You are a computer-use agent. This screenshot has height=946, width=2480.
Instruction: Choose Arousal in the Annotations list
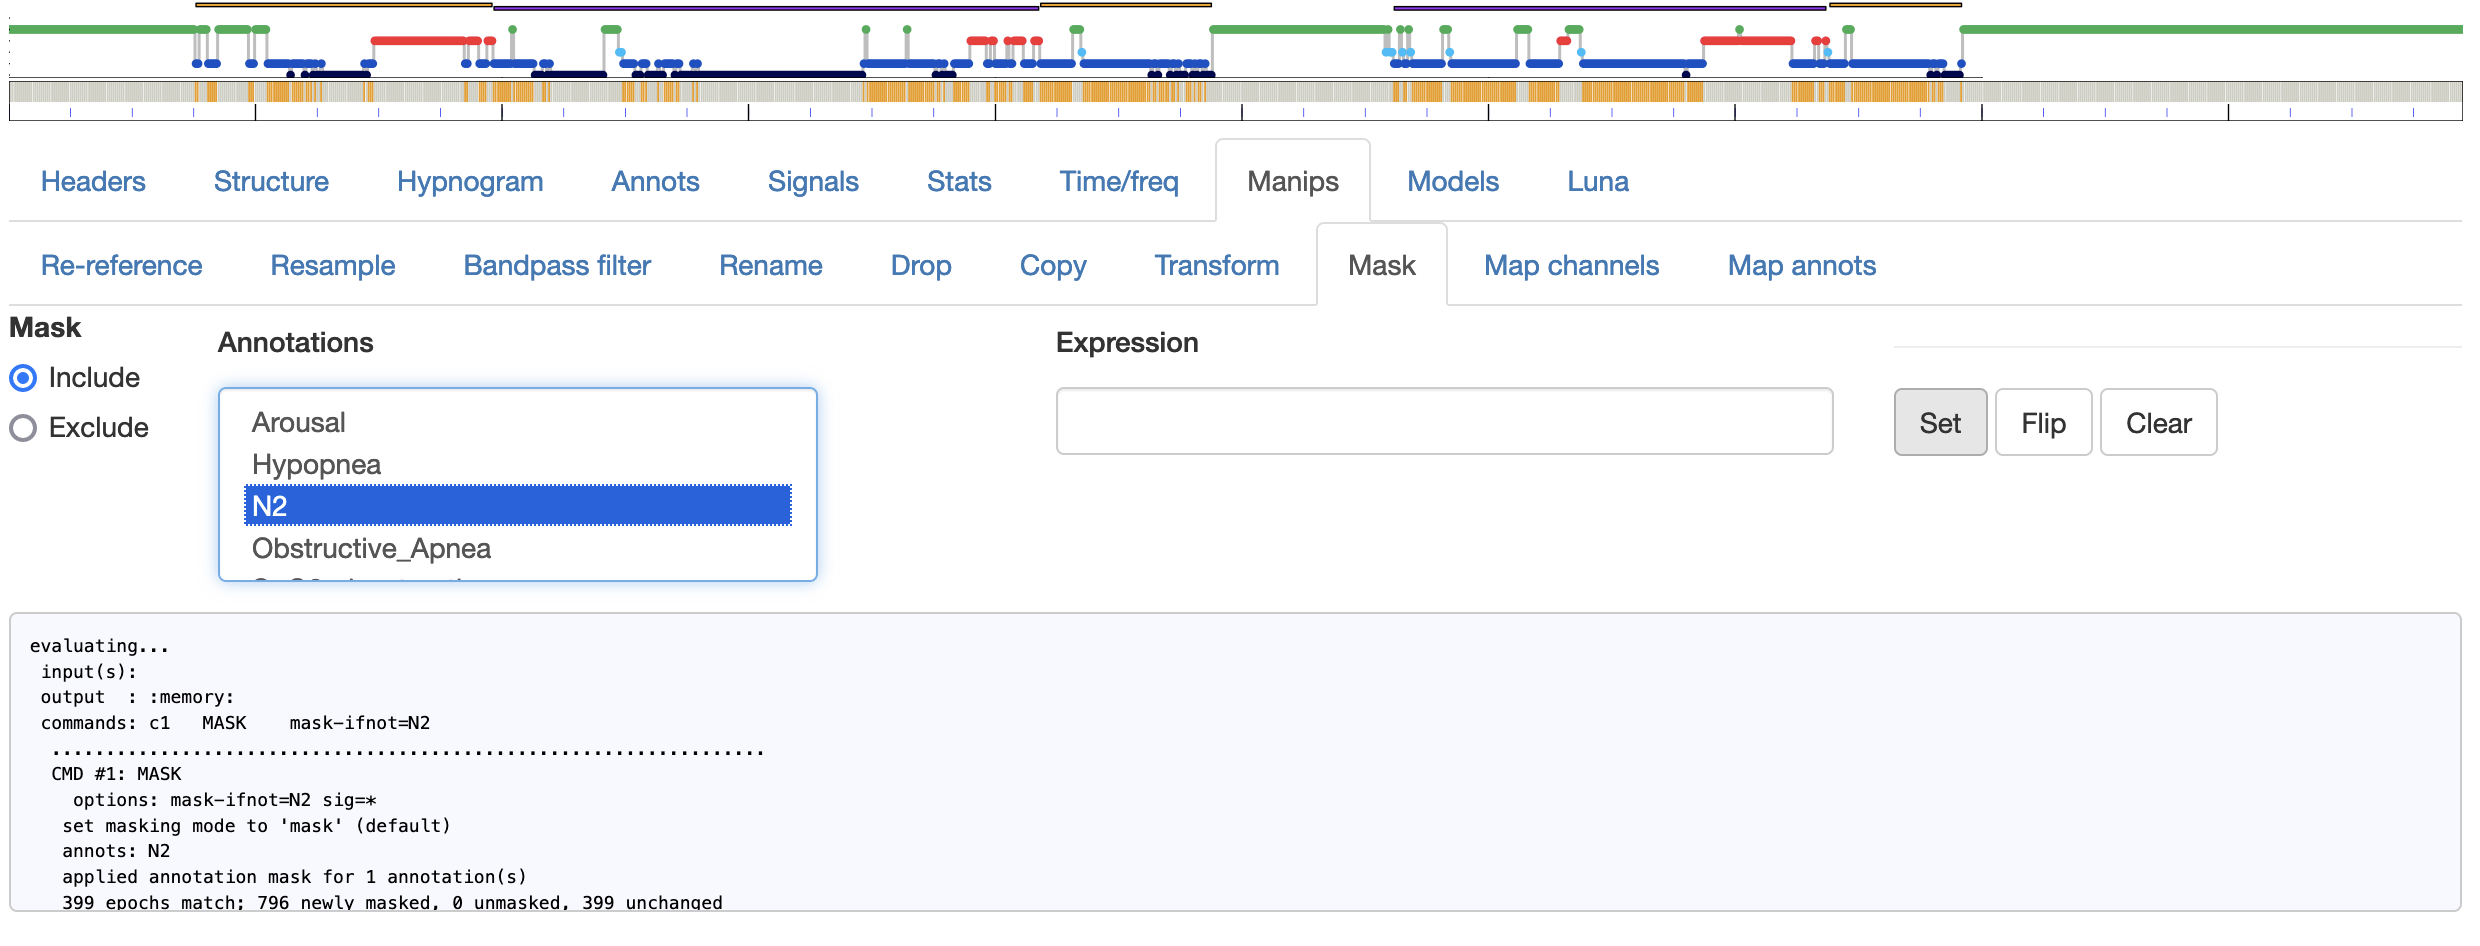(298, 422)
